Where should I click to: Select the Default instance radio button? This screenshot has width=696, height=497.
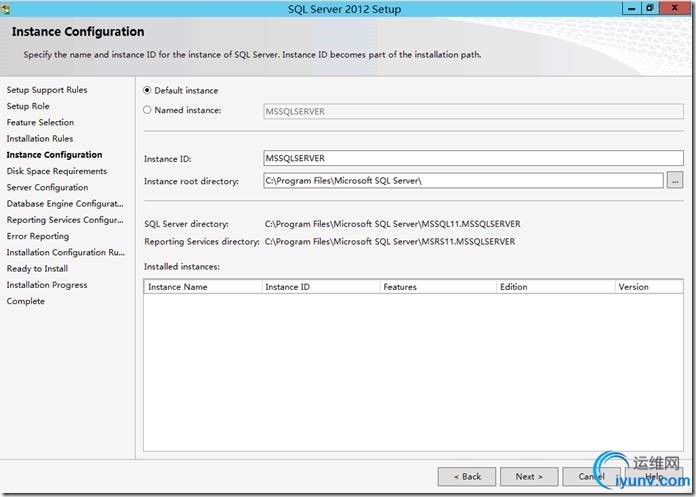tap(147, 90)
